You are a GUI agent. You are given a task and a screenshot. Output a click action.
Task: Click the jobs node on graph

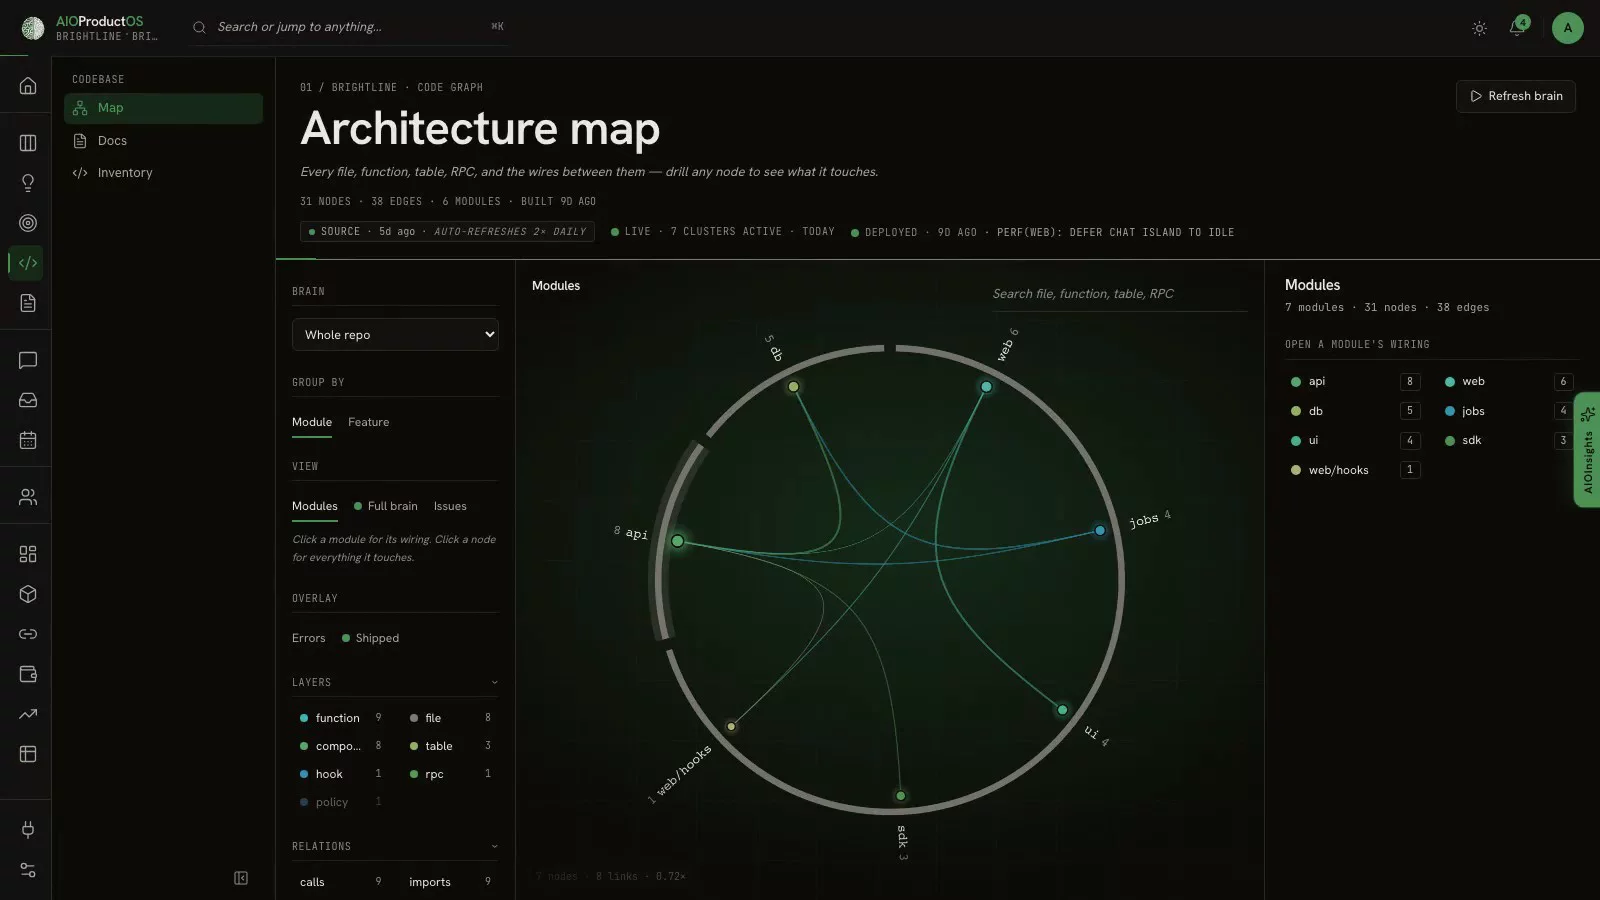[1100, 531]
